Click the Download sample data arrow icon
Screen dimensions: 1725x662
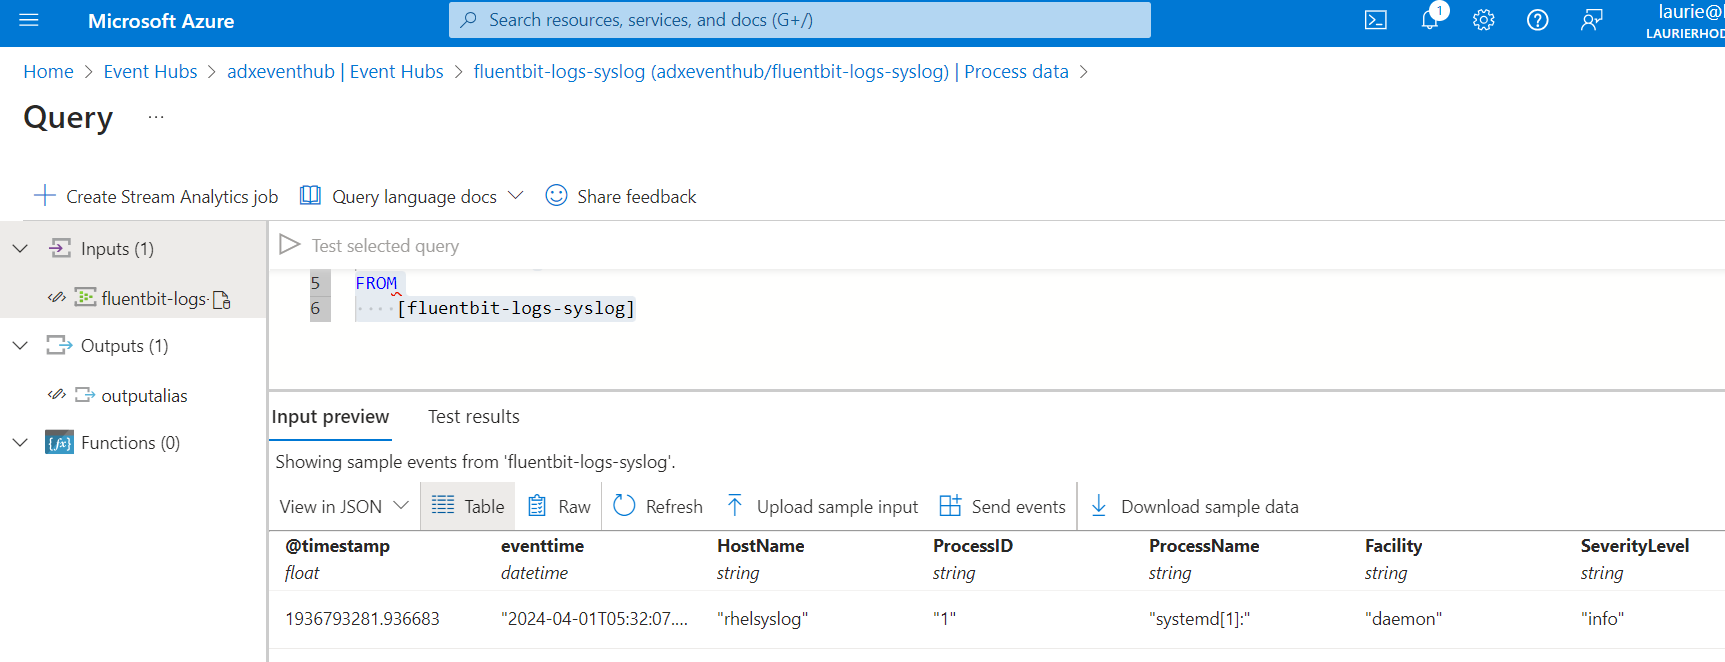coord(1099,505)
